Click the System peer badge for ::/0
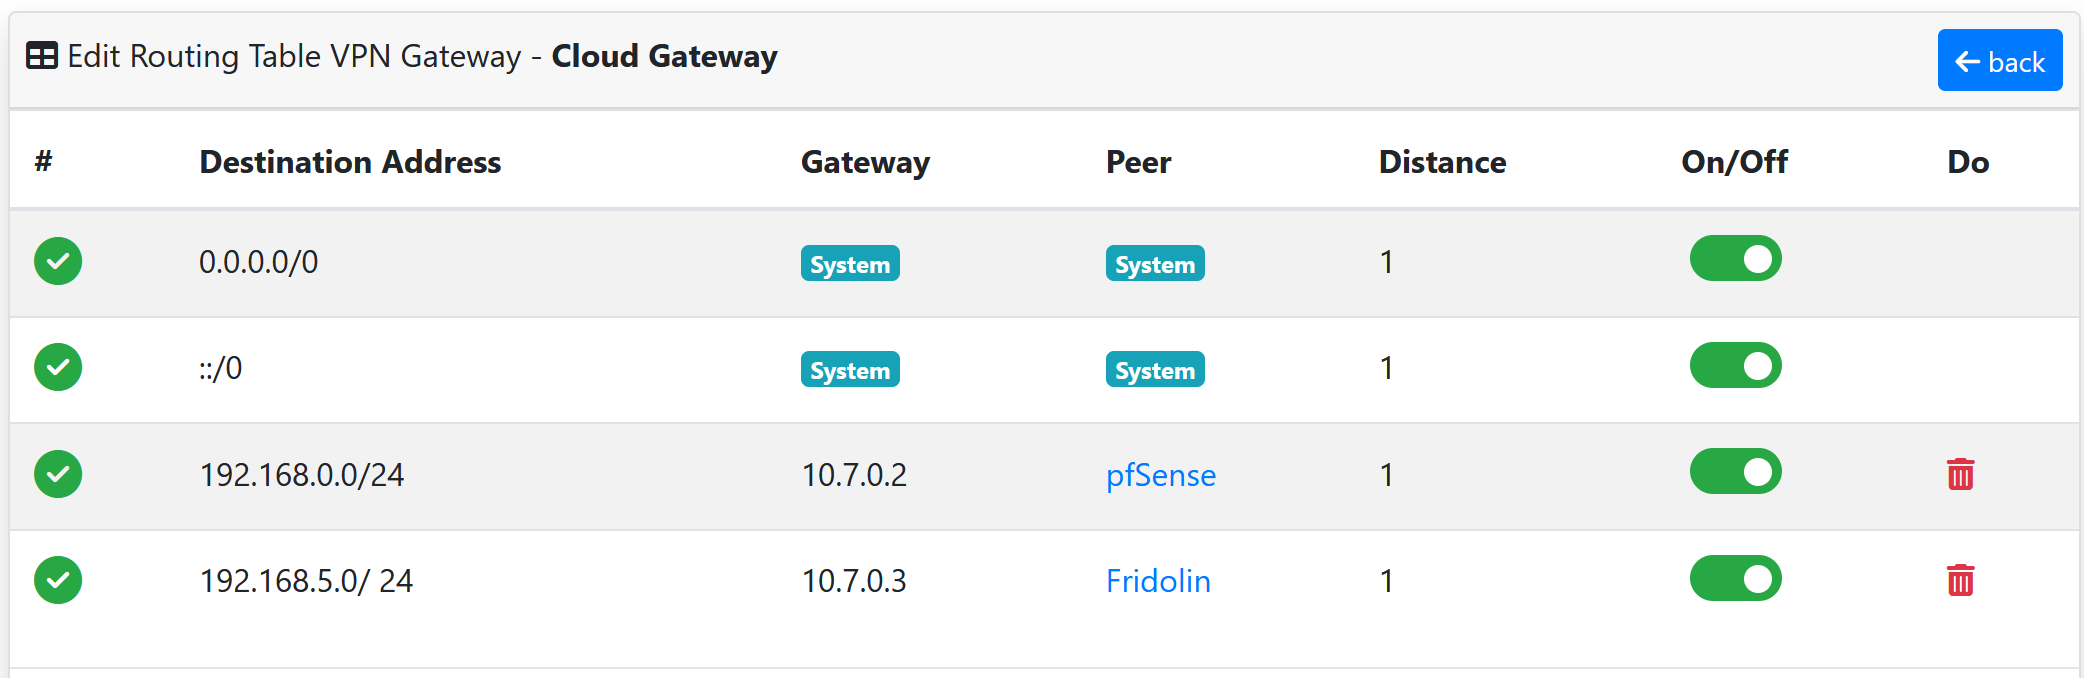The height and width of the screenshot is (678, 2084). pyautogui.click(x=1155, y=370)
